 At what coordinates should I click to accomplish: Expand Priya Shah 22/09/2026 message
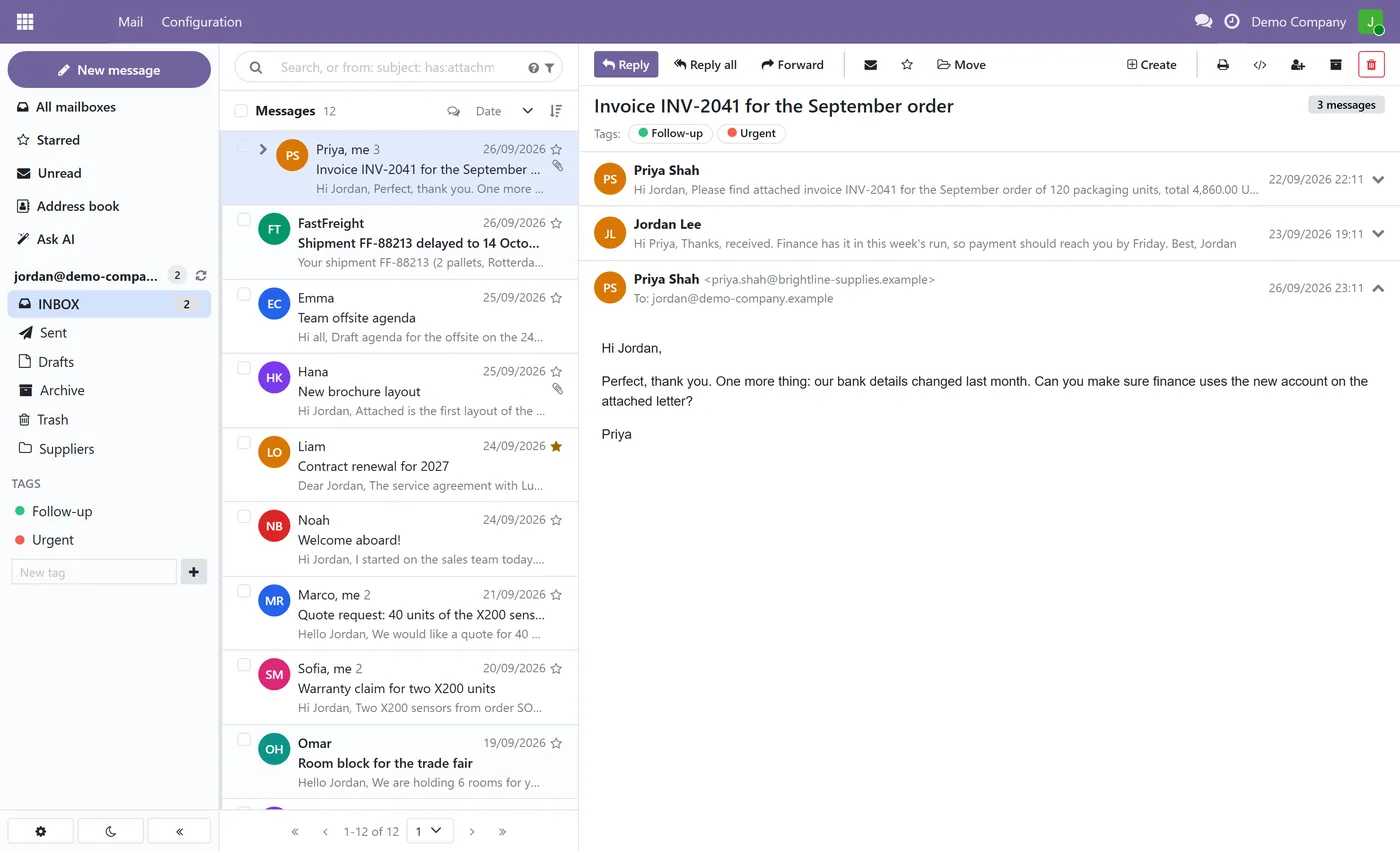pos(1378,180)
